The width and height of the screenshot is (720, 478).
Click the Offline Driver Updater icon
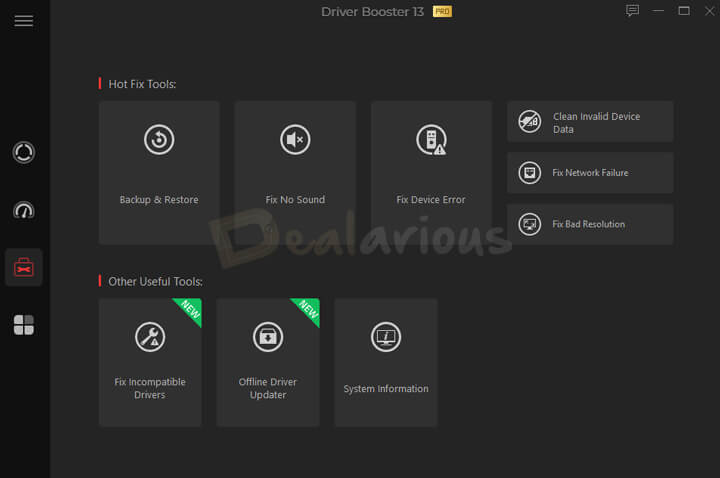tap(268, 337)
